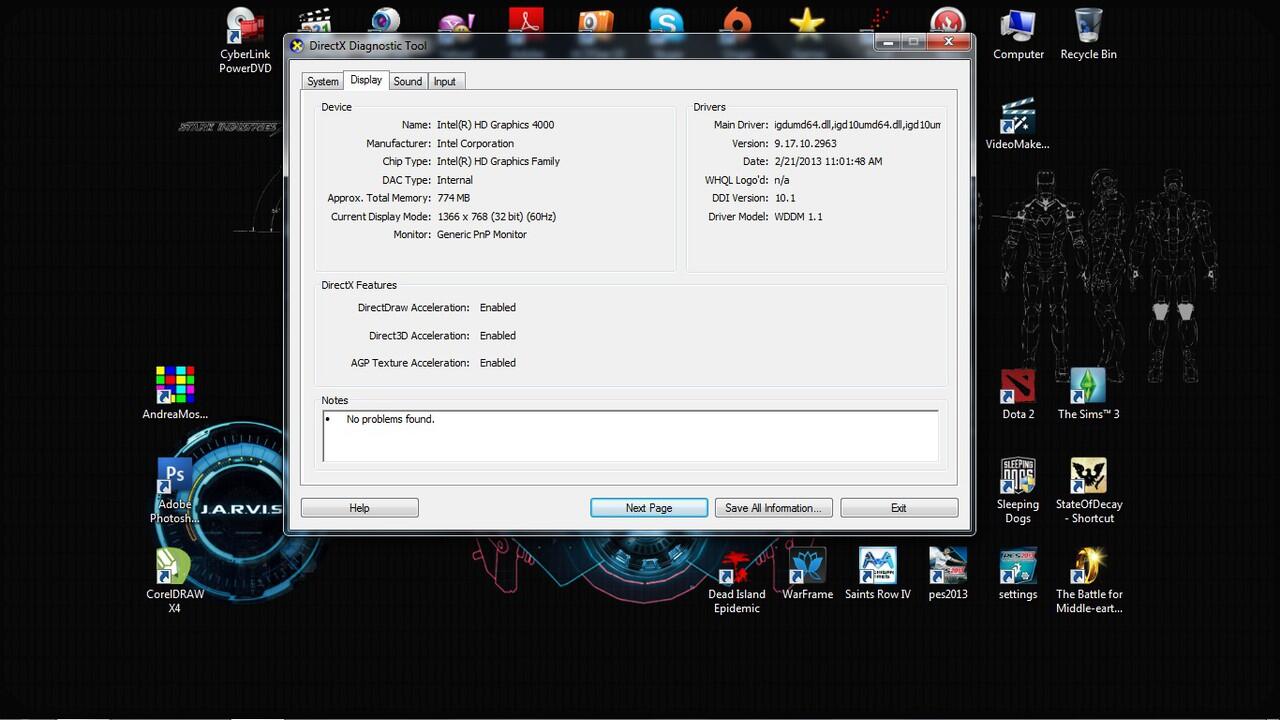The width and height of the screenshot is (1280, 720).
Task: Click the 'Intel(R) HD Graphics 4000' name value
Action: click(x=495, y=125)
